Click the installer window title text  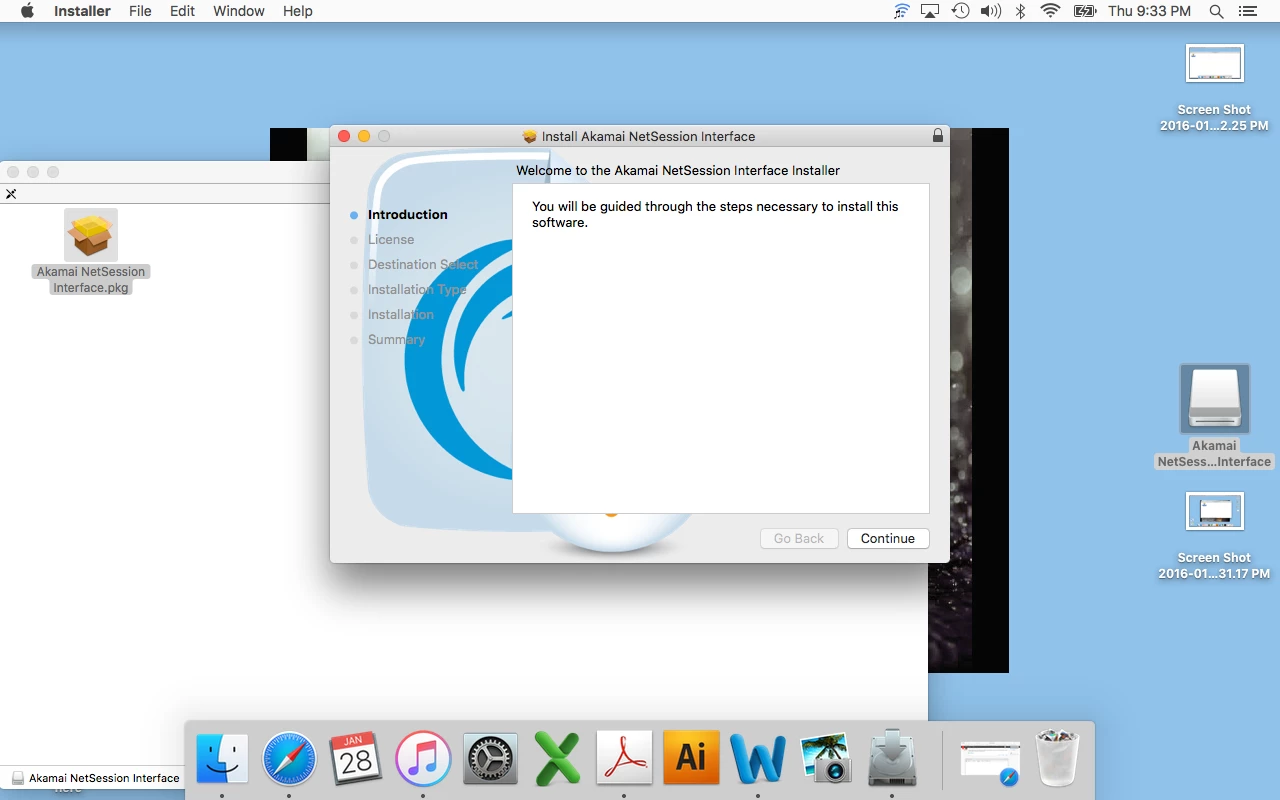coord(648,136)
